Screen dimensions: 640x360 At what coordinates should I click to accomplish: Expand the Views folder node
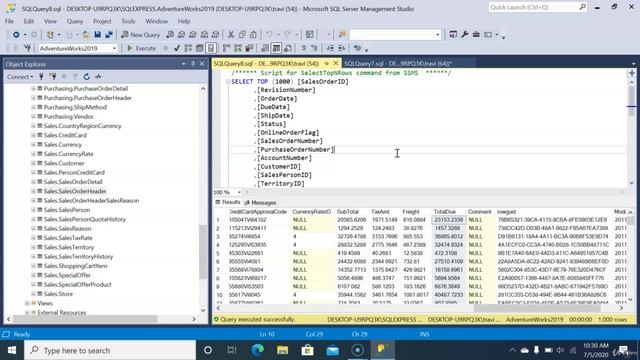point(27,303)
